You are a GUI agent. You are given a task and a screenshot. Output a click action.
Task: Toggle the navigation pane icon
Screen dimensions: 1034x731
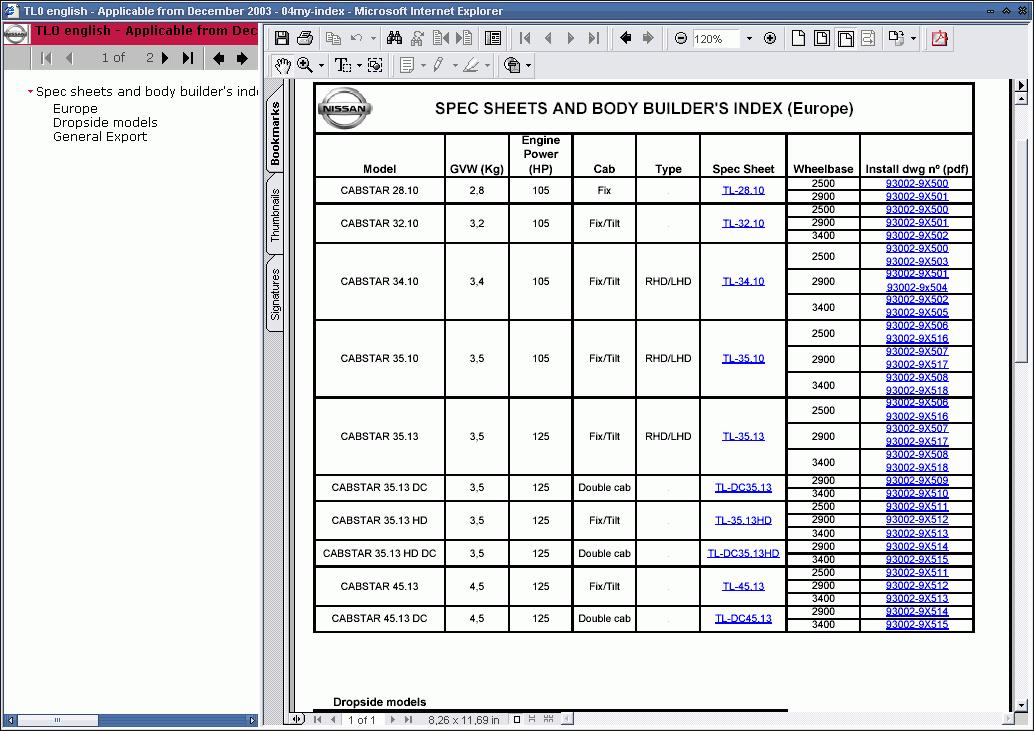493,38
